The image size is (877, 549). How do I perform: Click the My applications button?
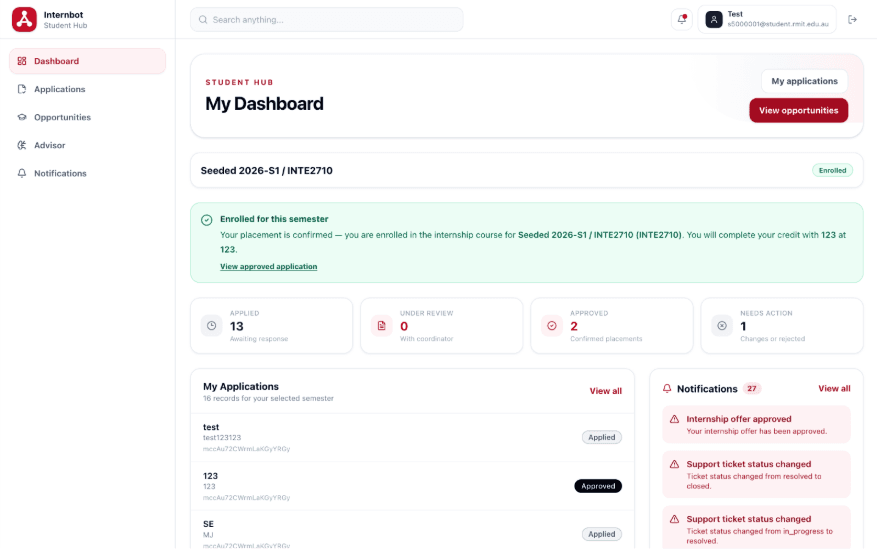pos(804,81)
